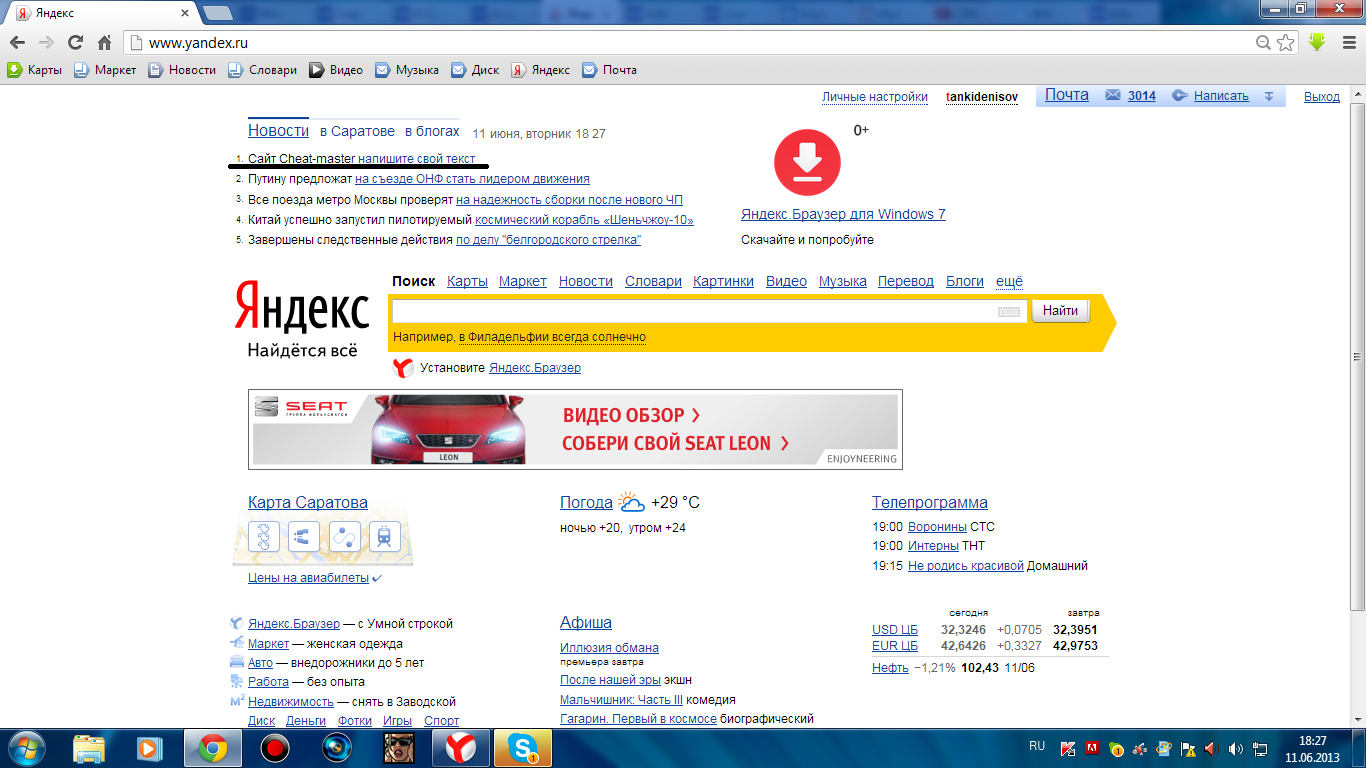The height and width of the screenshot is (768, 1366).
Task: Open the Выход logout link
Action: coord(1321,97)
